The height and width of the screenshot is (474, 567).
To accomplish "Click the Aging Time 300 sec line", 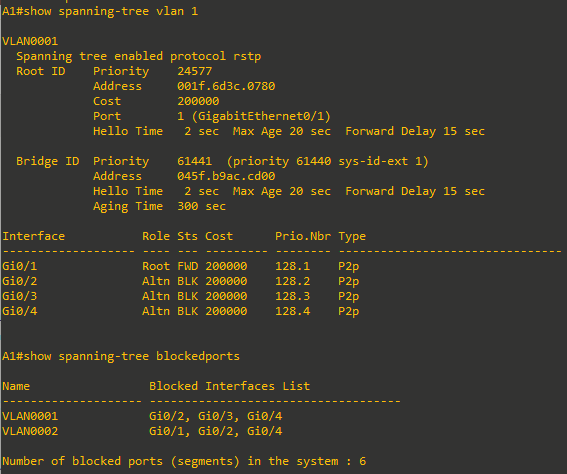I will click(x=159, y=206).
